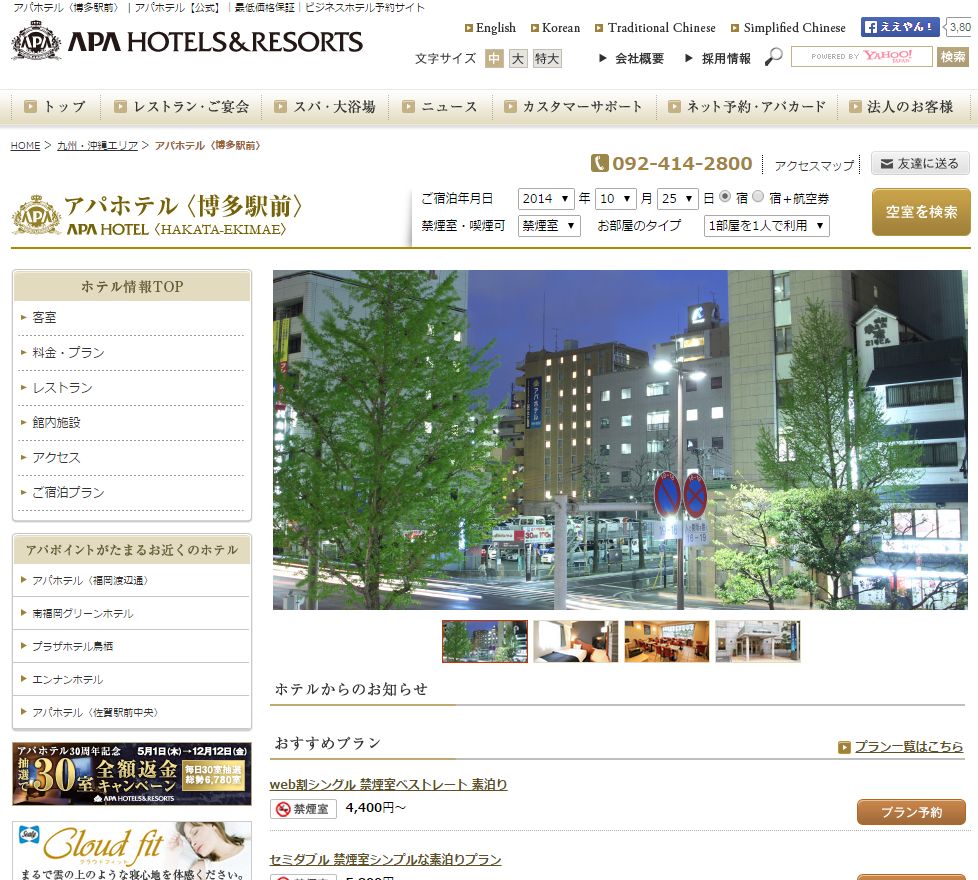Open the カスタマーサポート navigation item
Screen dimensions: 978x880
coord(574,107)
